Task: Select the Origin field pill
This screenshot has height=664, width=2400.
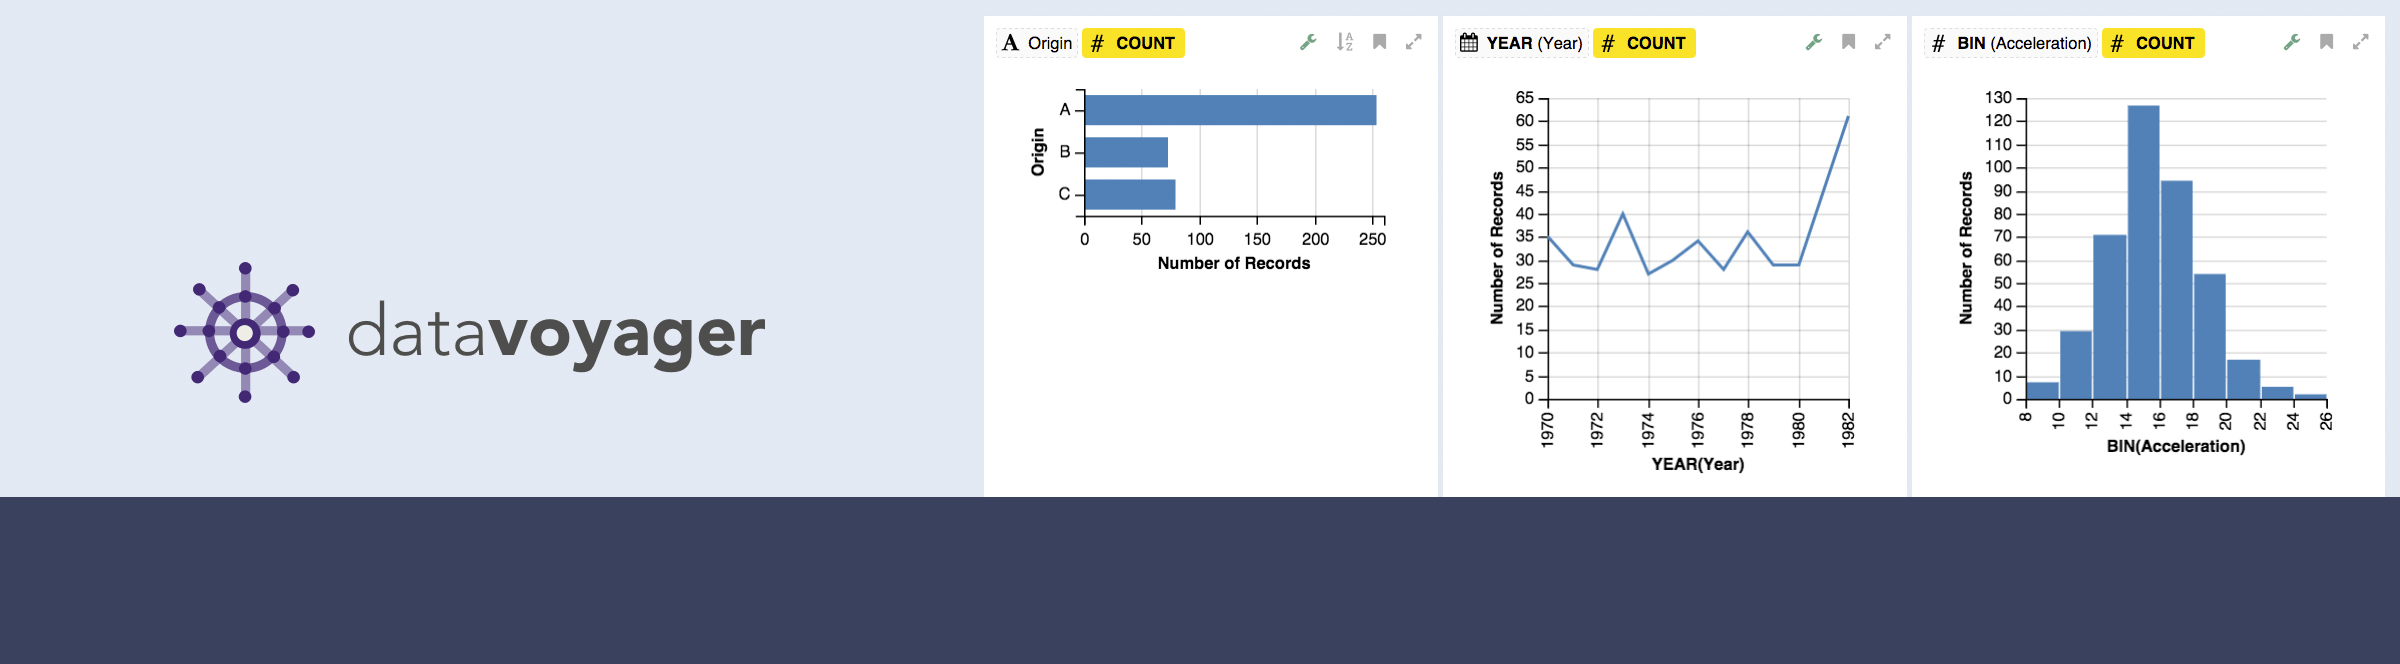Action: [x=1037, y=43]
